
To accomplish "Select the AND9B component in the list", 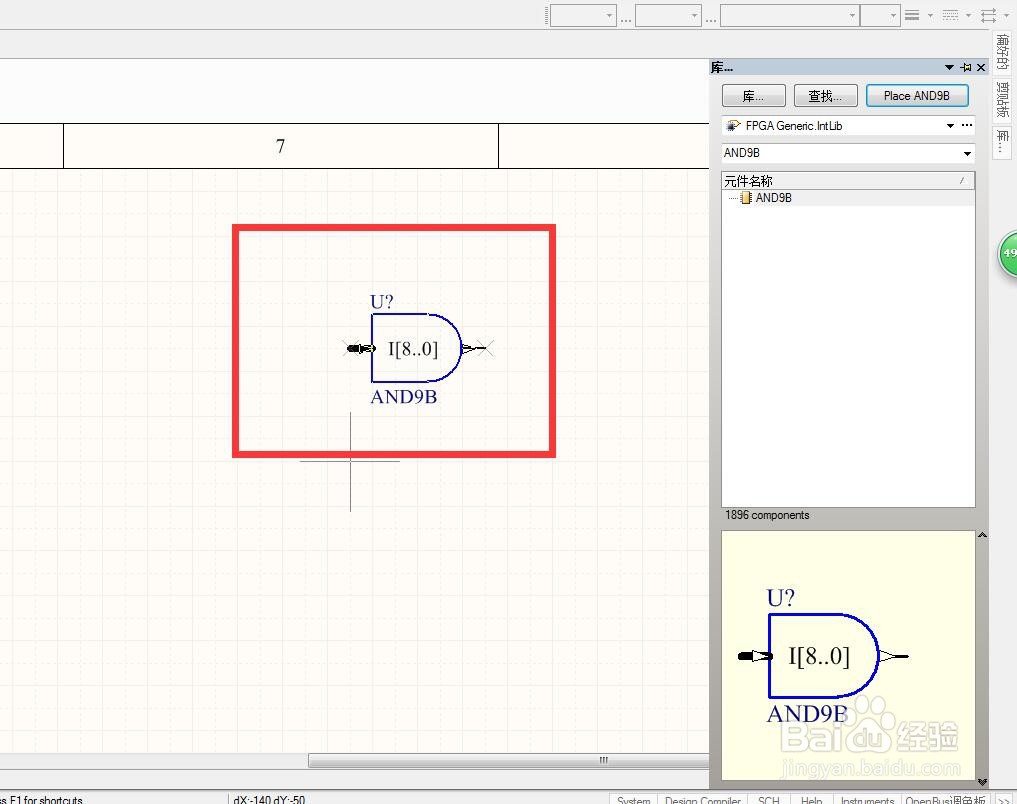I will 773,198.
